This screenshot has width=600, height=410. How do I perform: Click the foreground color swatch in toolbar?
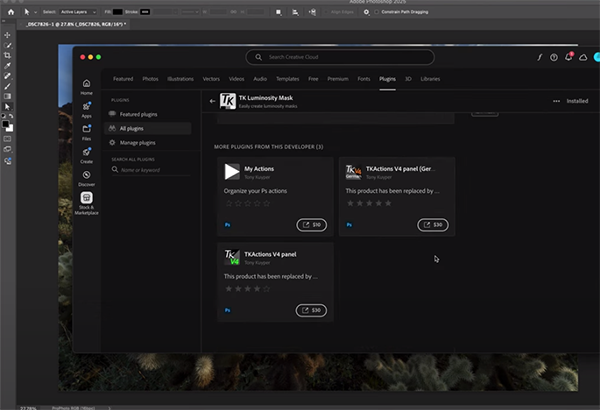point(5,124)
